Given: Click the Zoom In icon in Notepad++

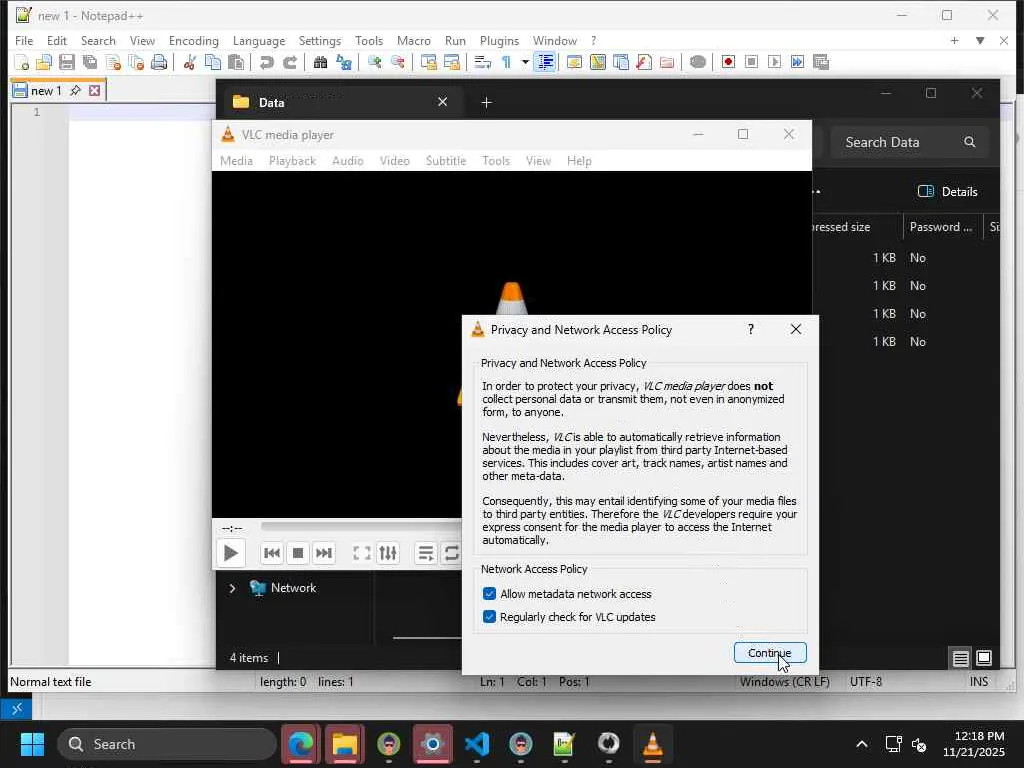Looking at the screenshot, I should tap(374, 62).
